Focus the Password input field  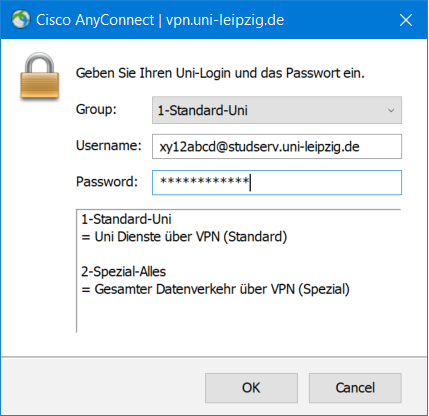tap(277, 183)
